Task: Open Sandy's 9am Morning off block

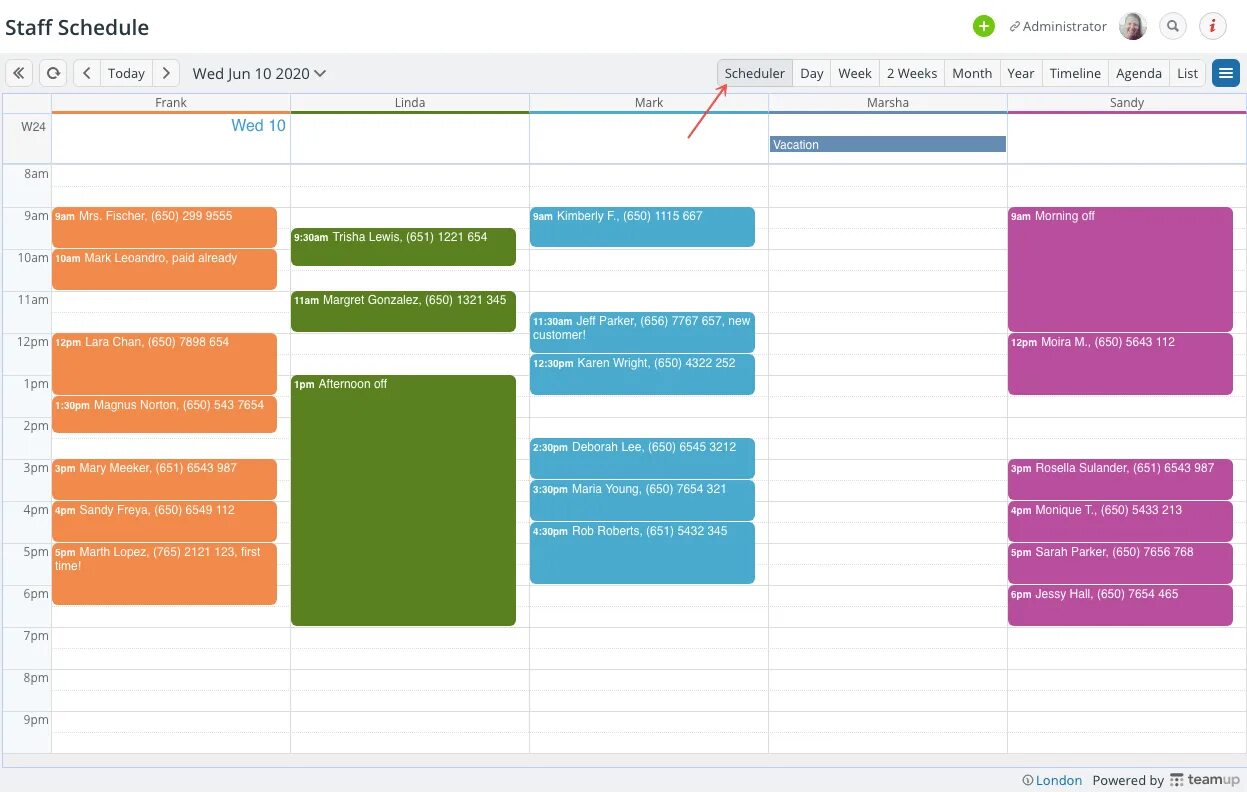Action: [x=1120, y=269]
